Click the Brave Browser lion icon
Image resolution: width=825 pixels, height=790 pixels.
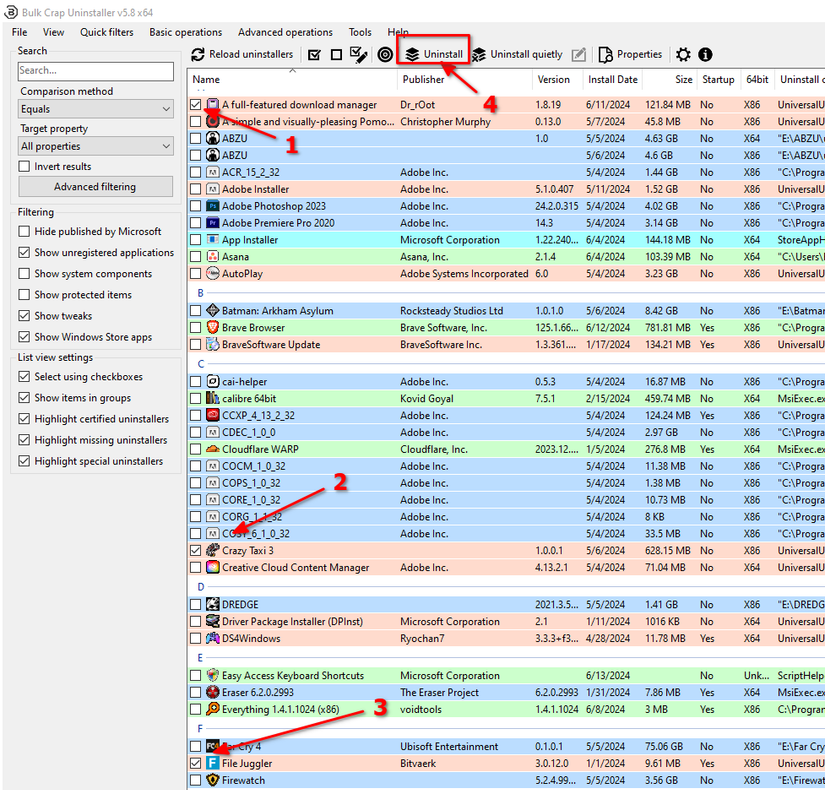tap(213, 327)
